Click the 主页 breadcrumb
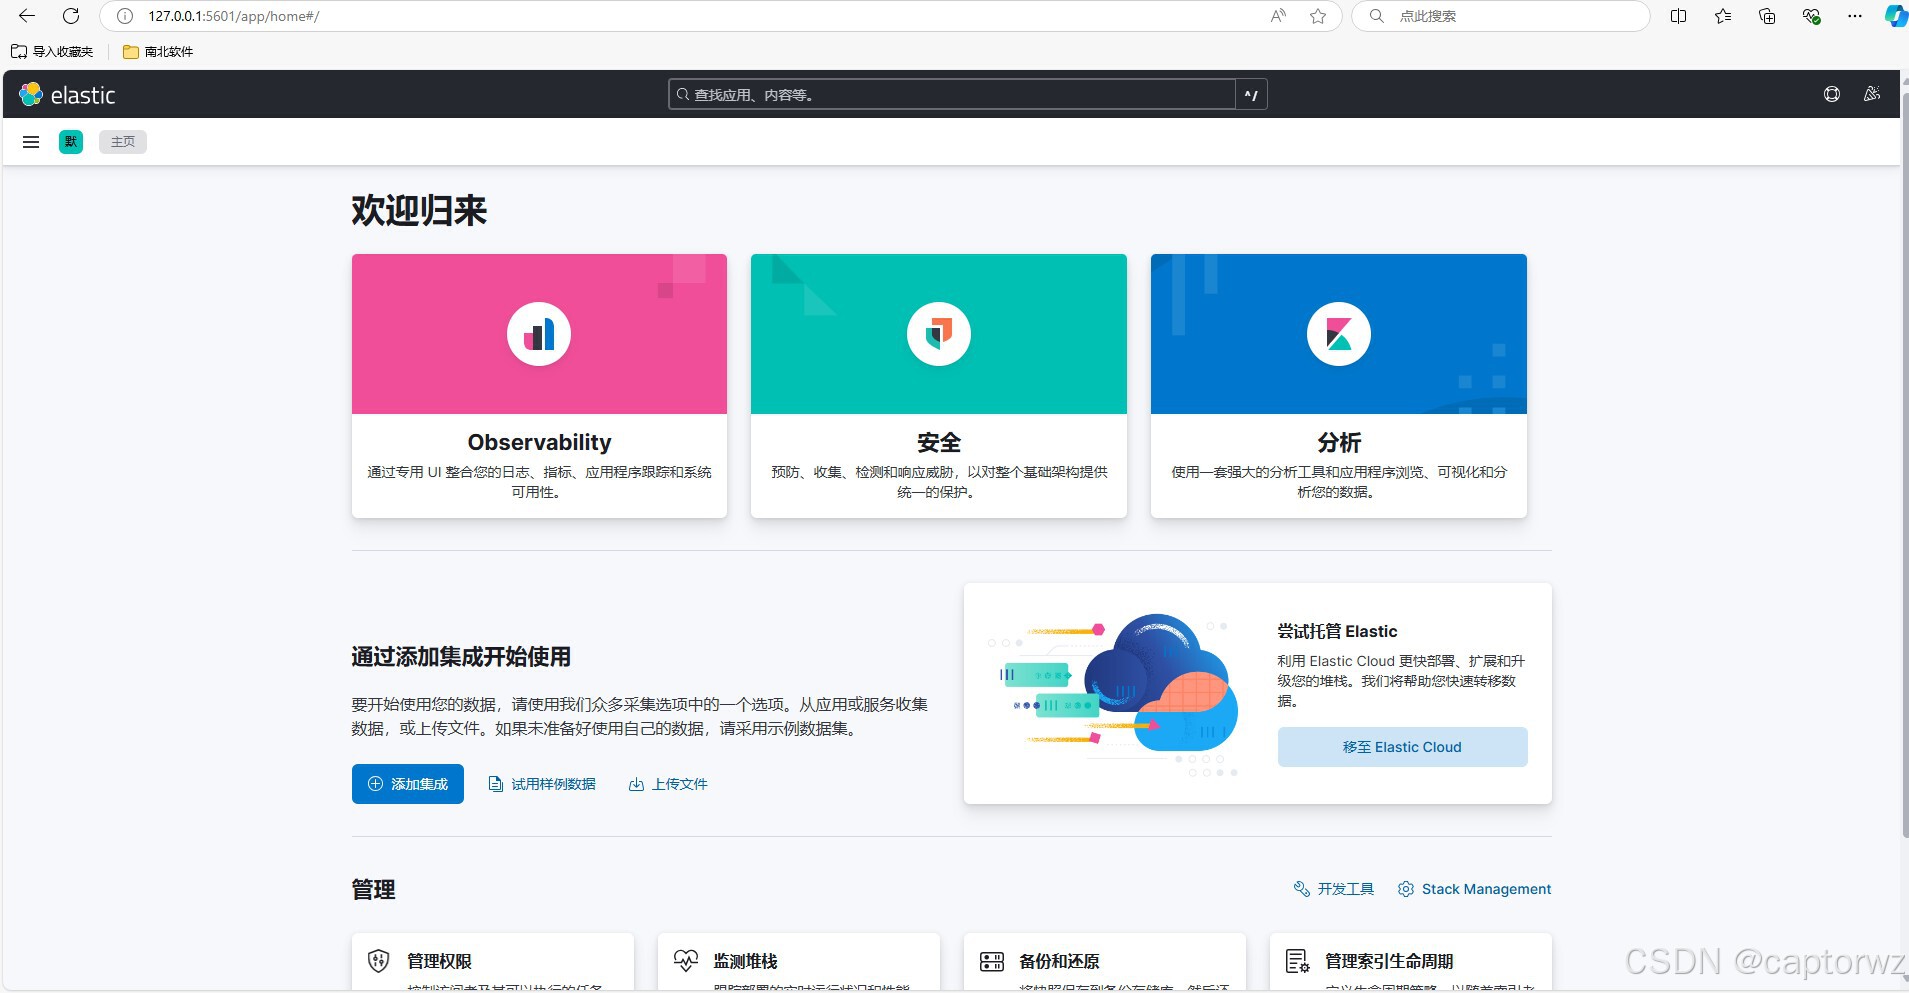The image size is (1909, 993). (123, 142)
